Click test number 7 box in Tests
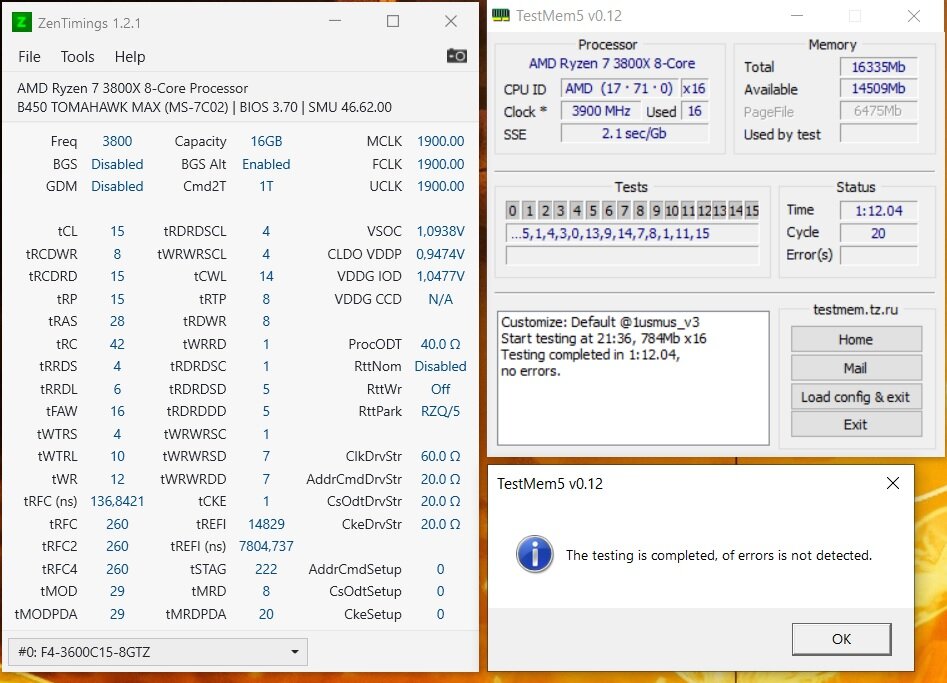Screen dimensions: 947x683 coord(624,211)
